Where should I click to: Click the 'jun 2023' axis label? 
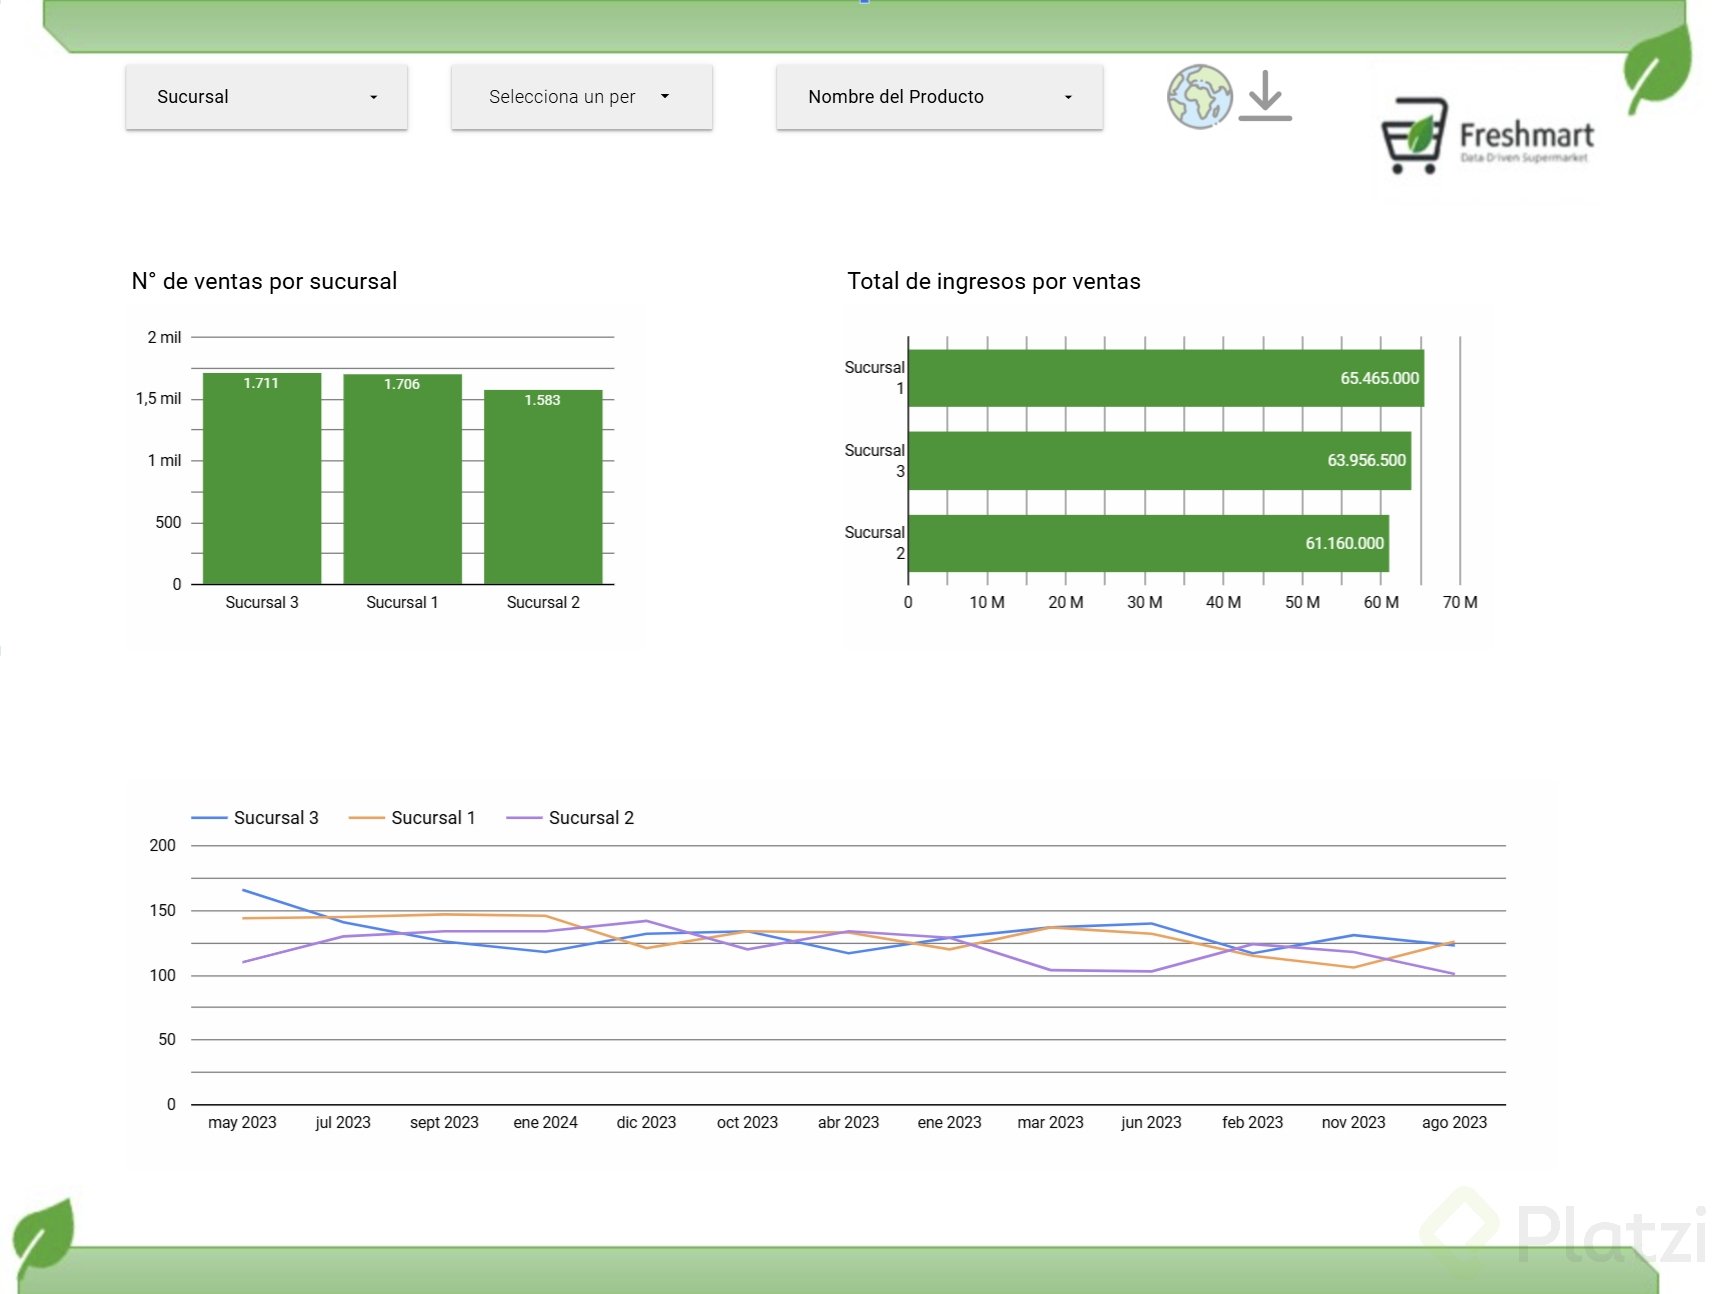point(1151,1122)
